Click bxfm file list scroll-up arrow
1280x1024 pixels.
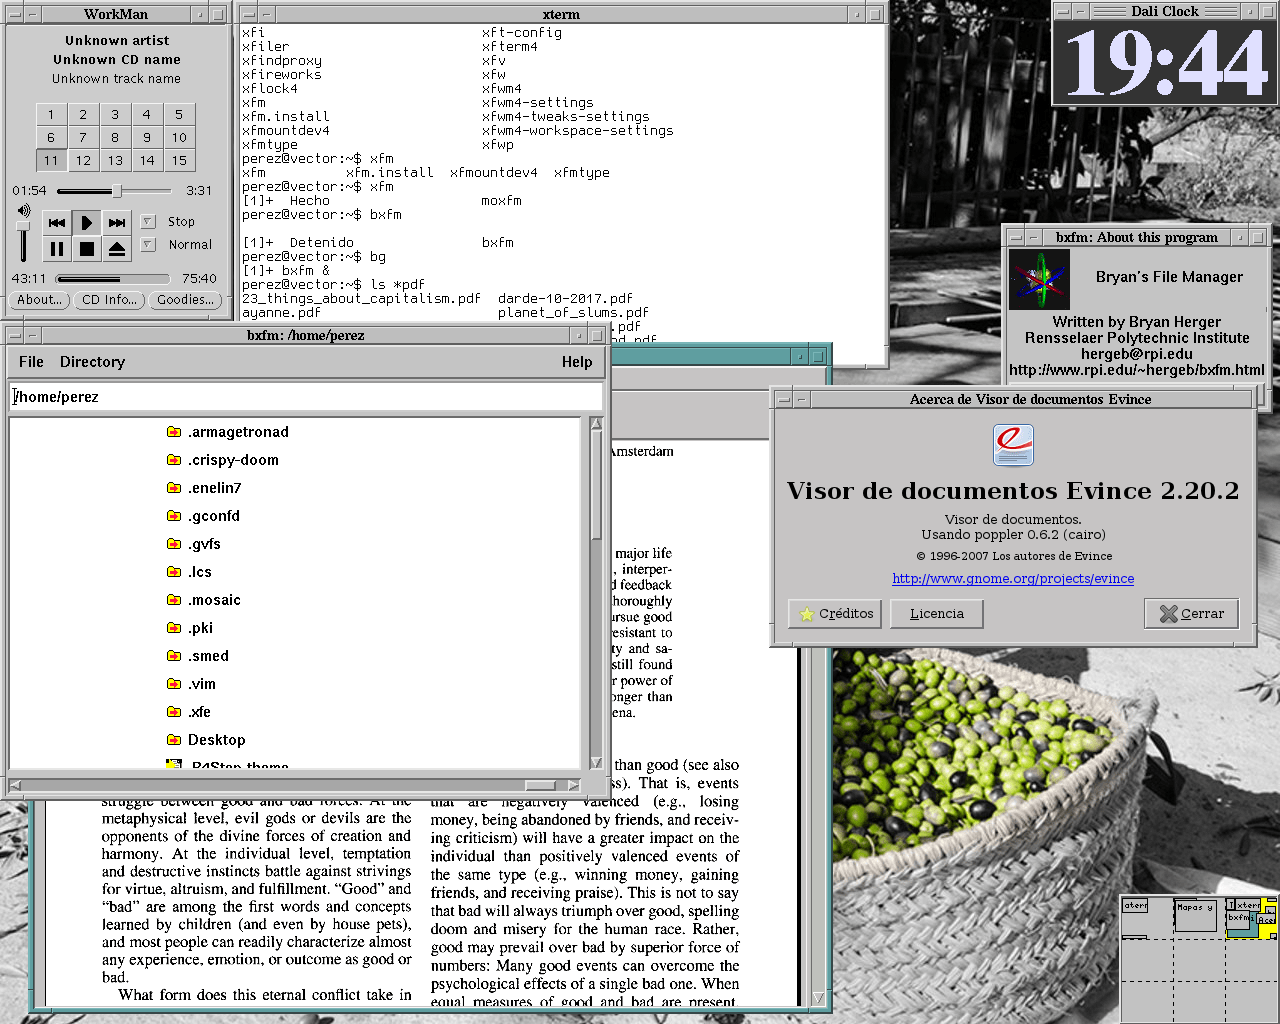(x=596, y=424)
